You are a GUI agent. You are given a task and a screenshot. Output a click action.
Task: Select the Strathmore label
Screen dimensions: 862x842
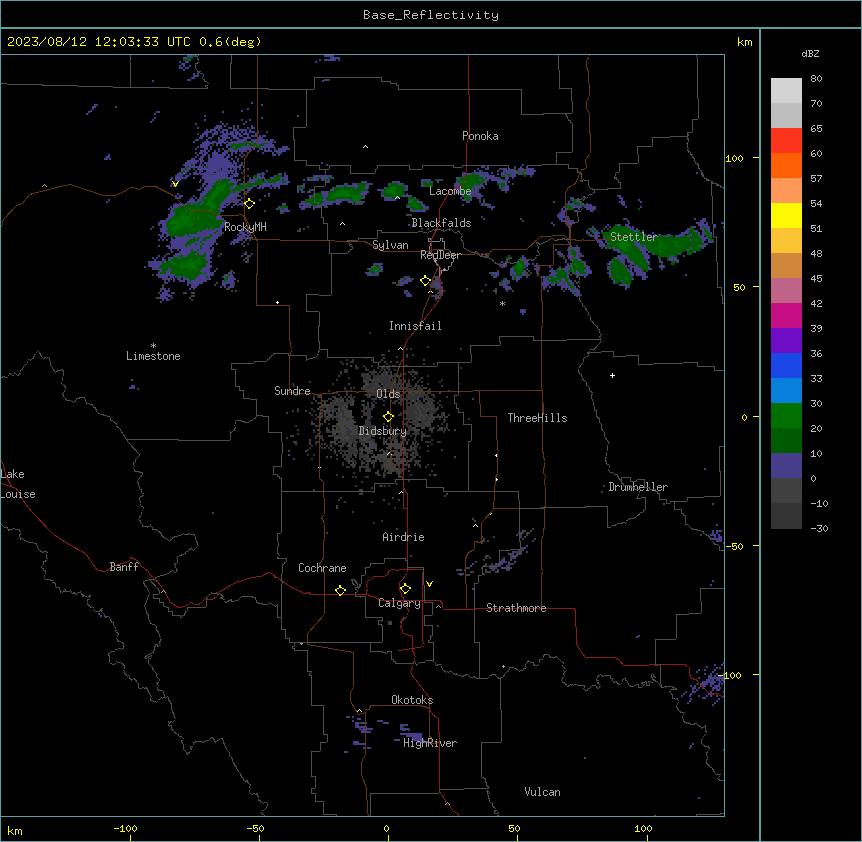pos(516,608)
